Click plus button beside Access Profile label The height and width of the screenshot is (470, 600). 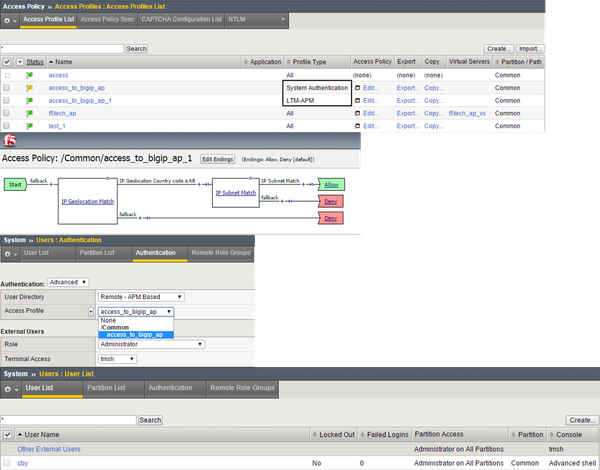pos(91,312)
